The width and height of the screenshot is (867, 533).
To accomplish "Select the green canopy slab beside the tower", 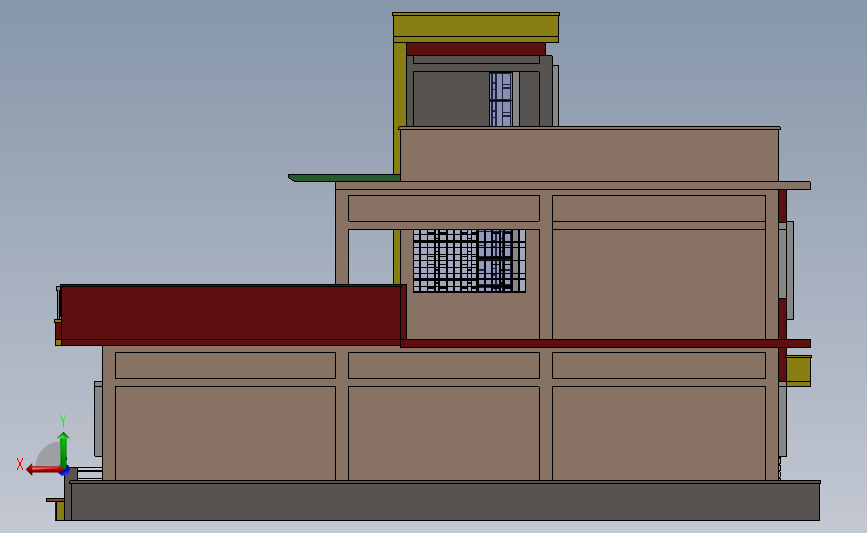I will click(344, 178).
